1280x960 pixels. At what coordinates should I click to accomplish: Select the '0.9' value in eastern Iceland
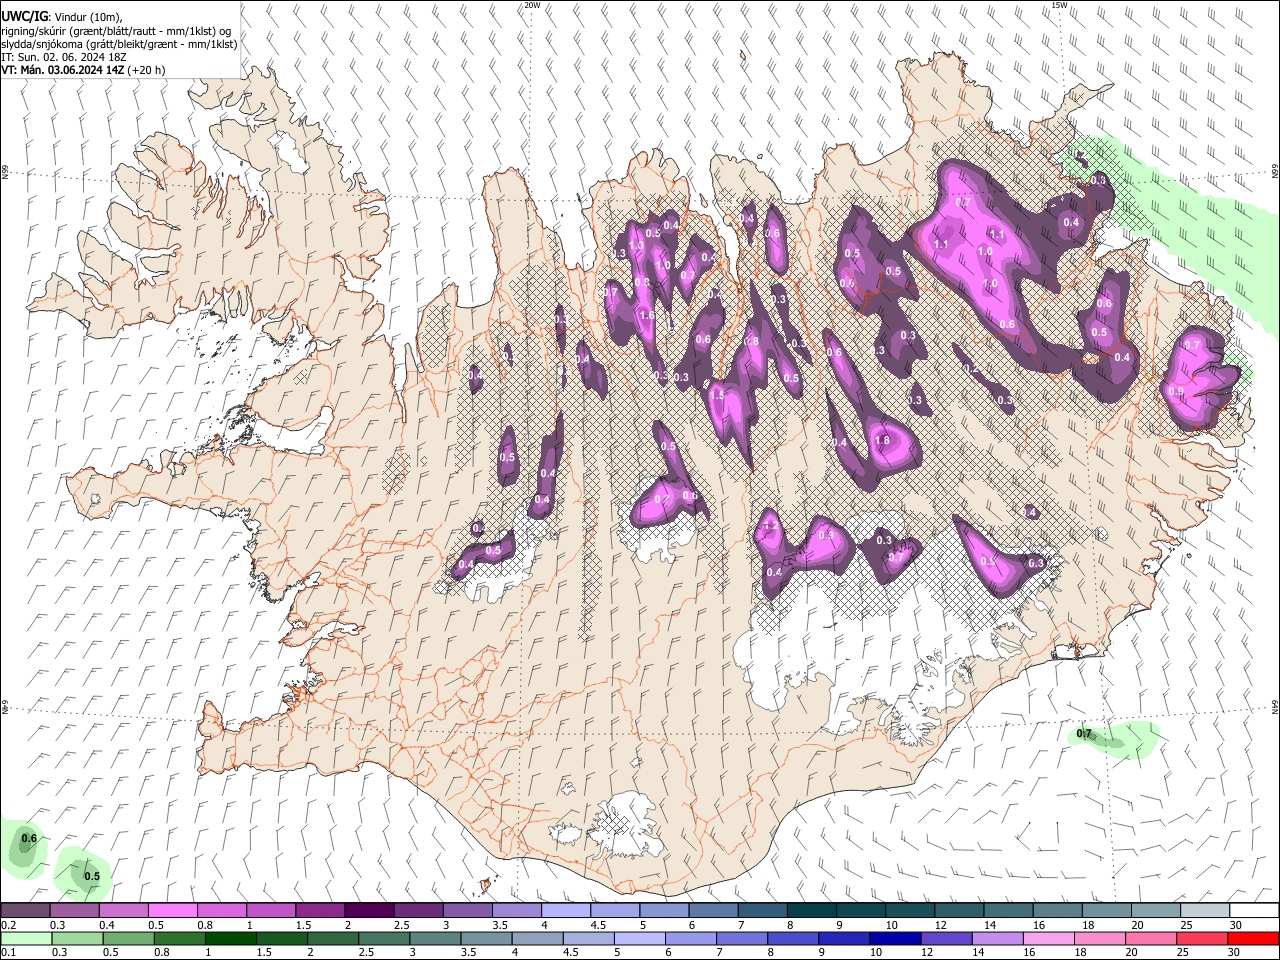1176,391
